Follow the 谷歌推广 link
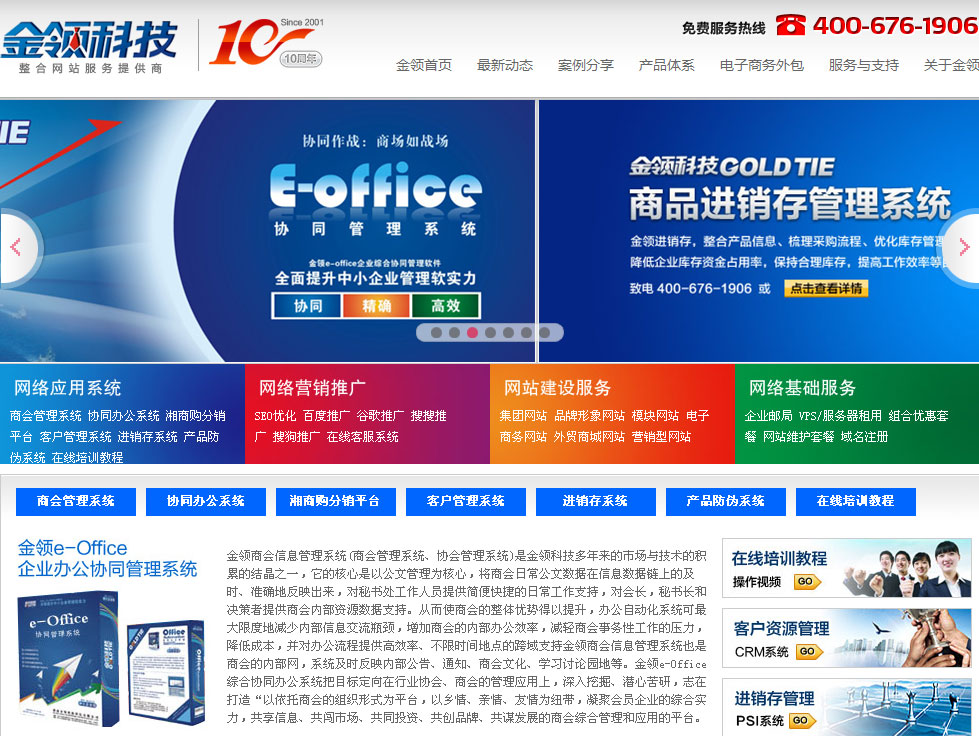This screenshot has width=979, height=736. coord(380,416)
